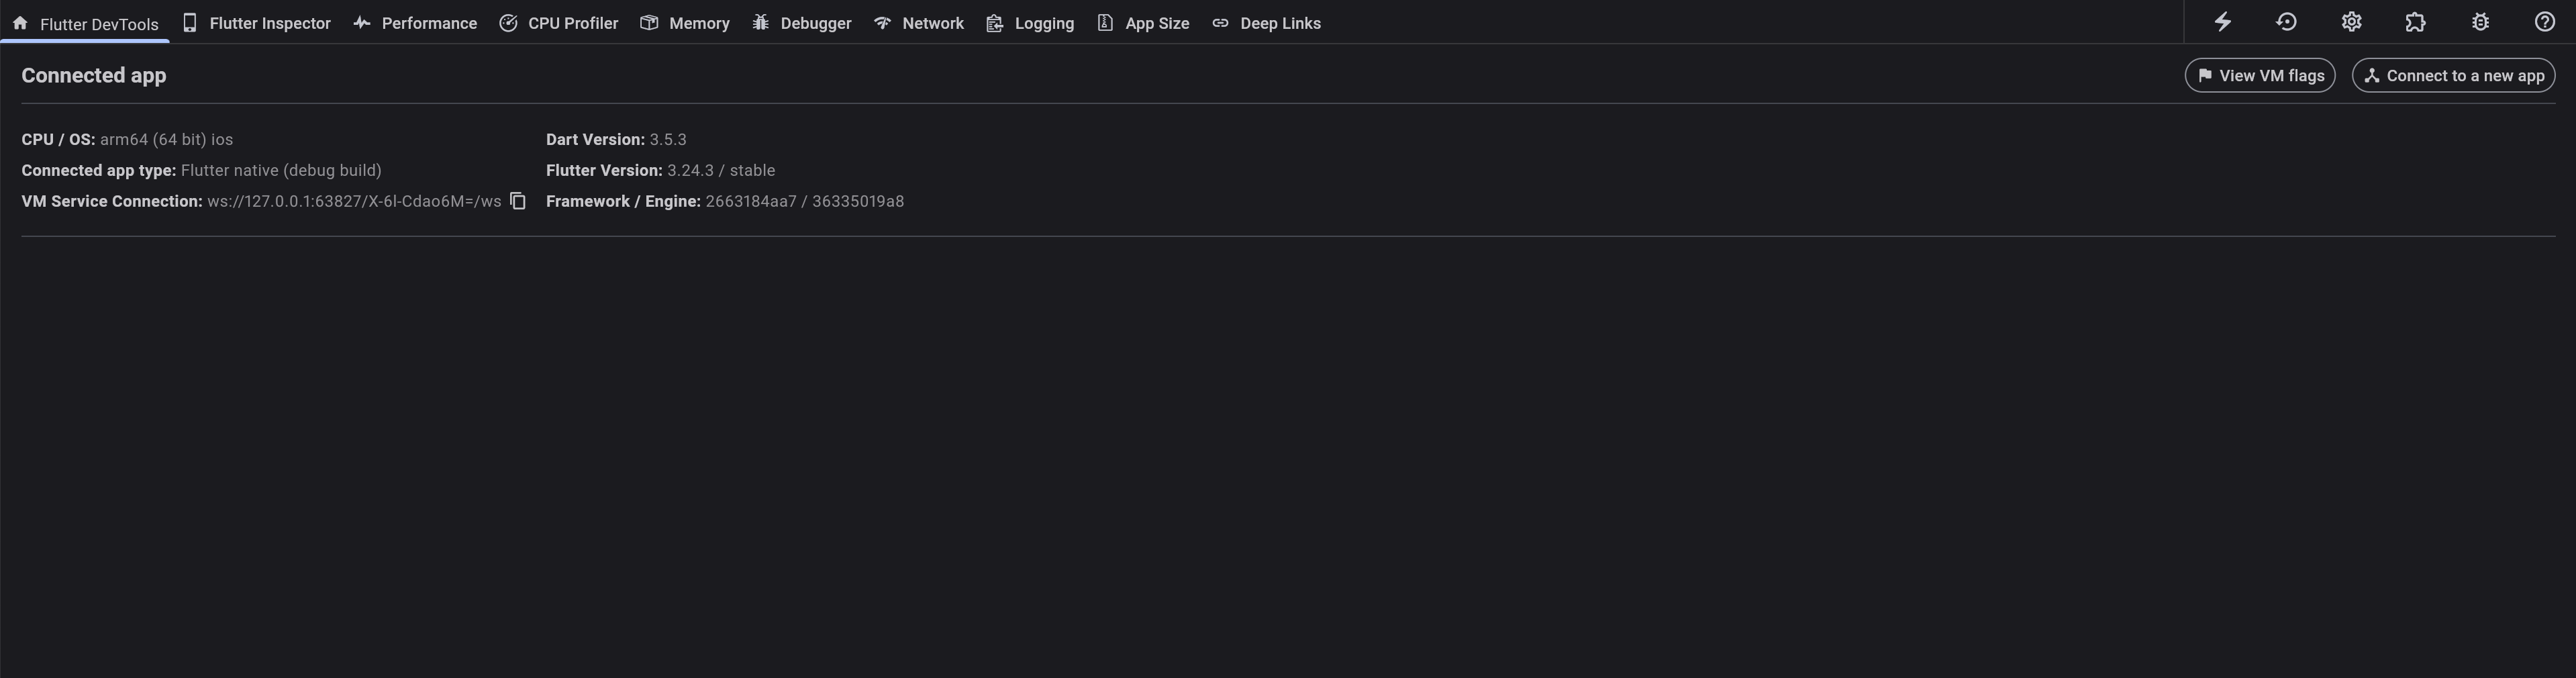Copy the VM Service Connection URL

pyautogui.click(x=518, y=201)
